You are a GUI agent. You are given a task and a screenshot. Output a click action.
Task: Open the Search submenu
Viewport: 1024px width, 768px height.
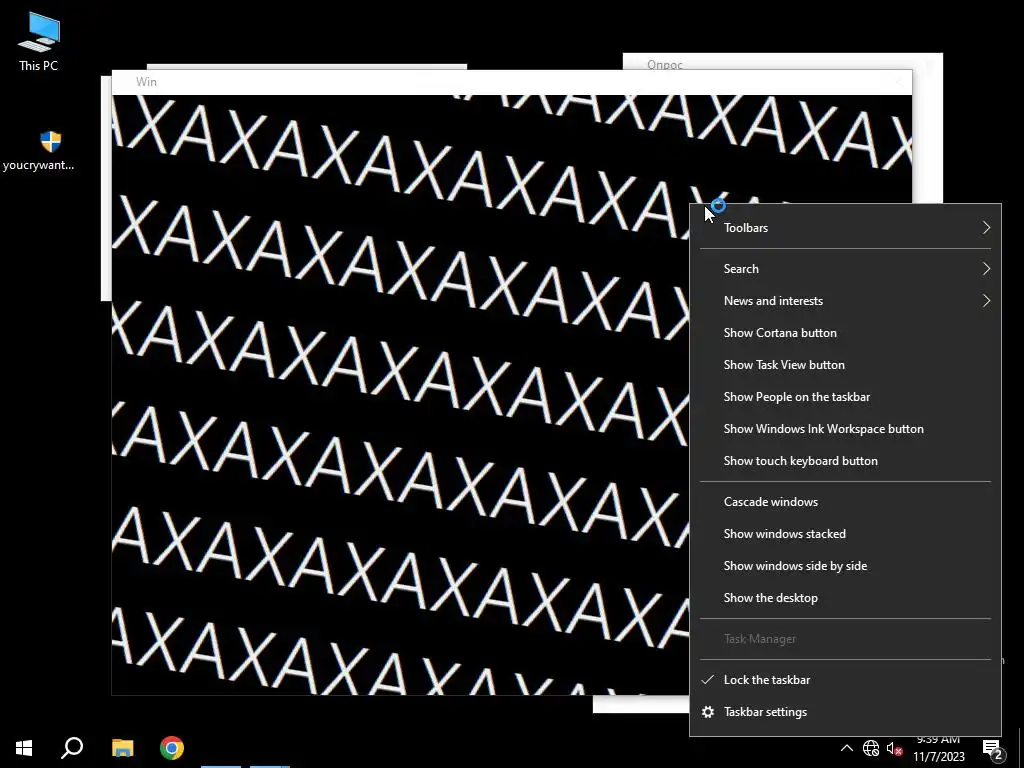[x=845, y=269]
